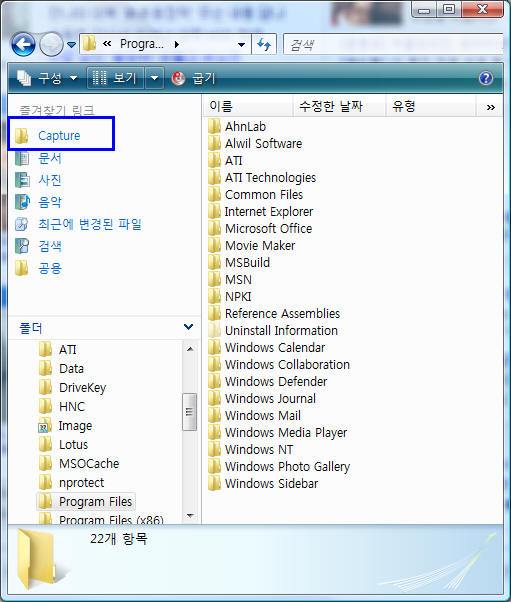Go back with the Back arrow button

click(23, 45)
